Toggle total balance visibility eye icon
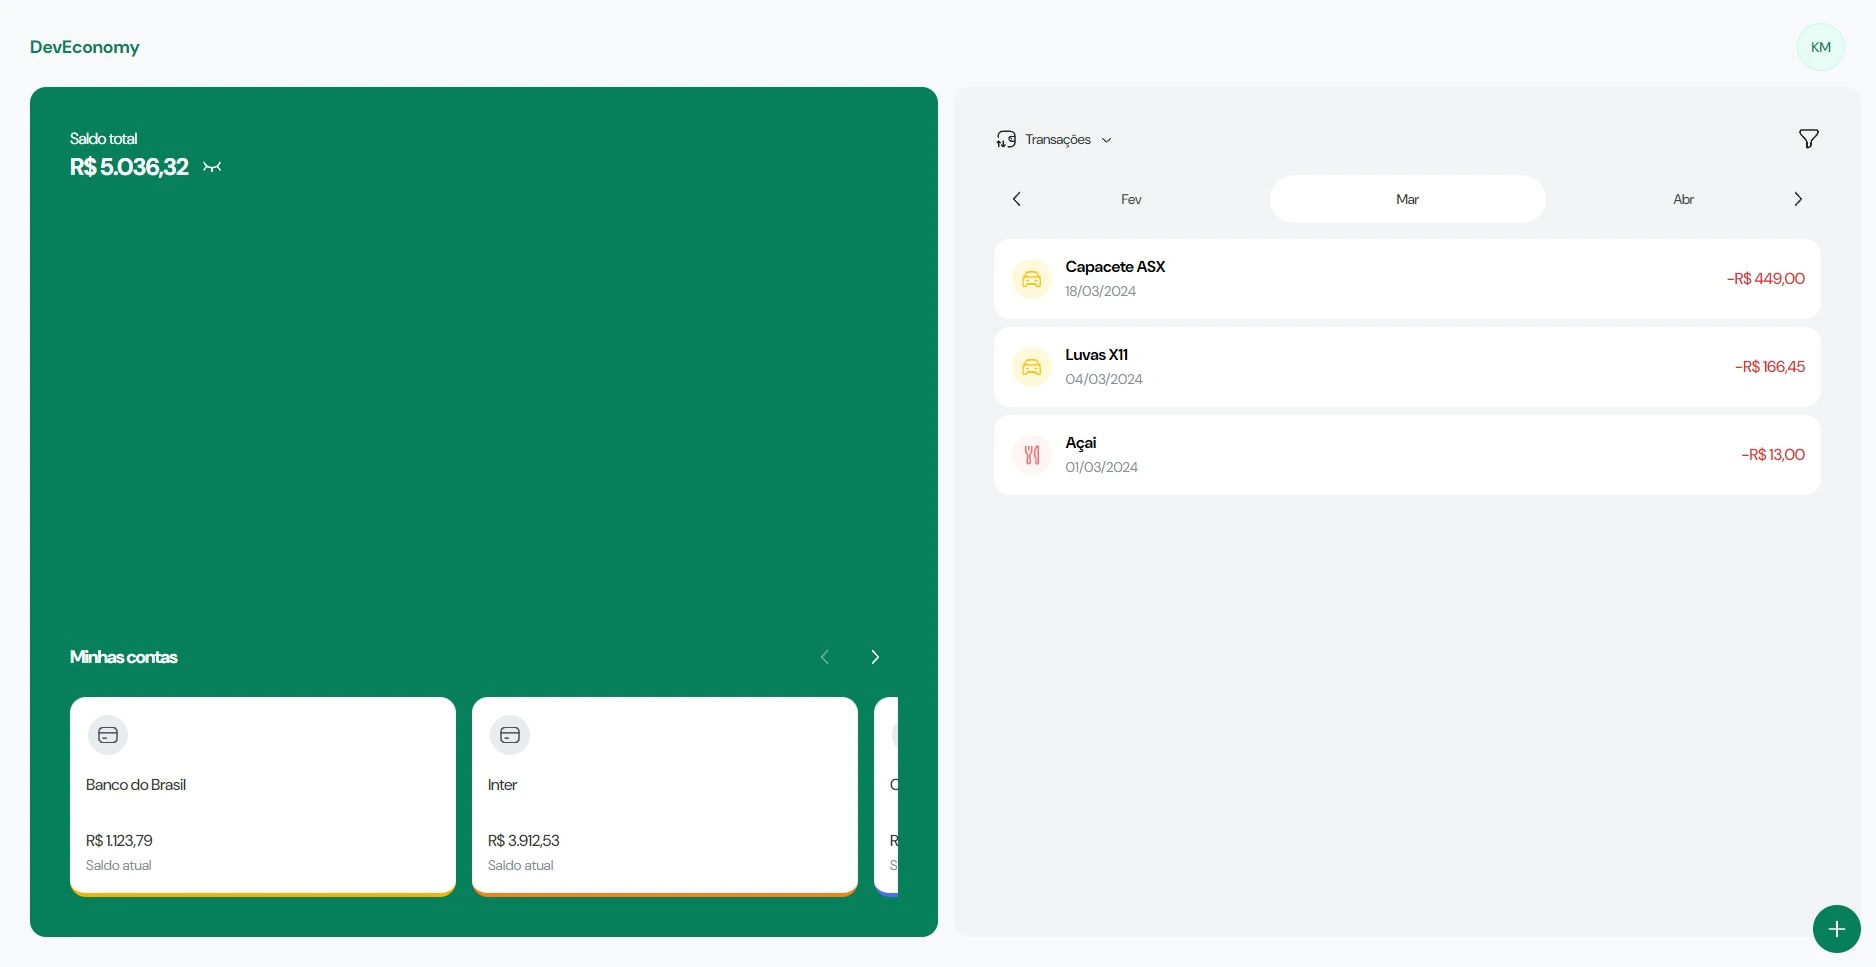Viewport: 1876px width, 967px height. [212, 167]
